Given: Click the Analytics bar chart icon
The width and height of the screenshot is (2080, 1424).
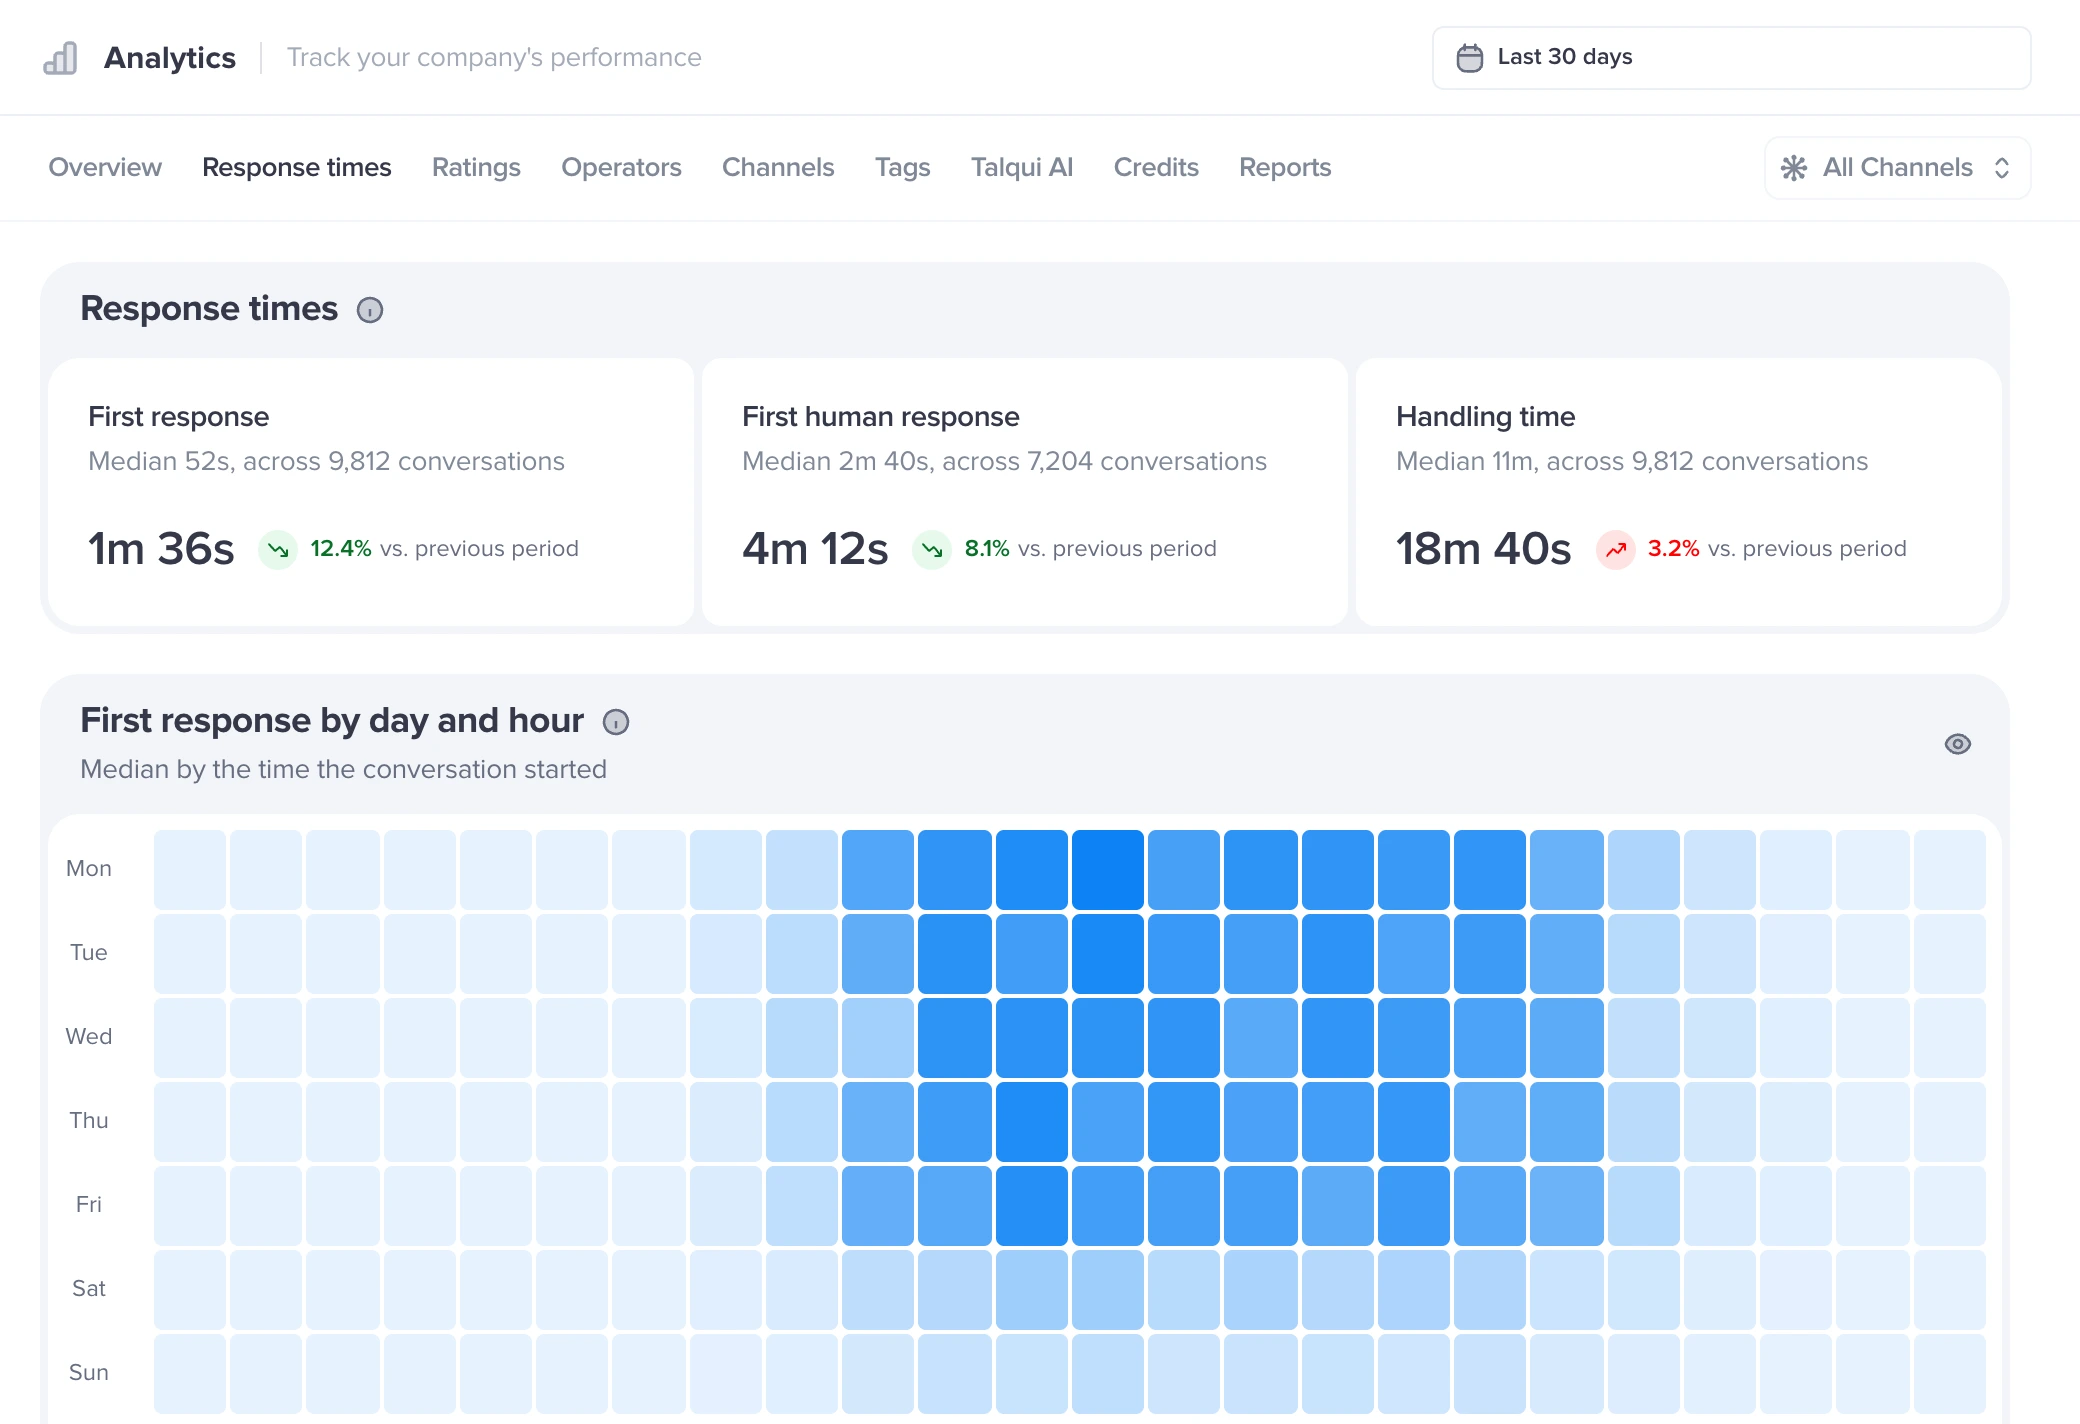Looking at the screenshot, I should click(60, 58).
